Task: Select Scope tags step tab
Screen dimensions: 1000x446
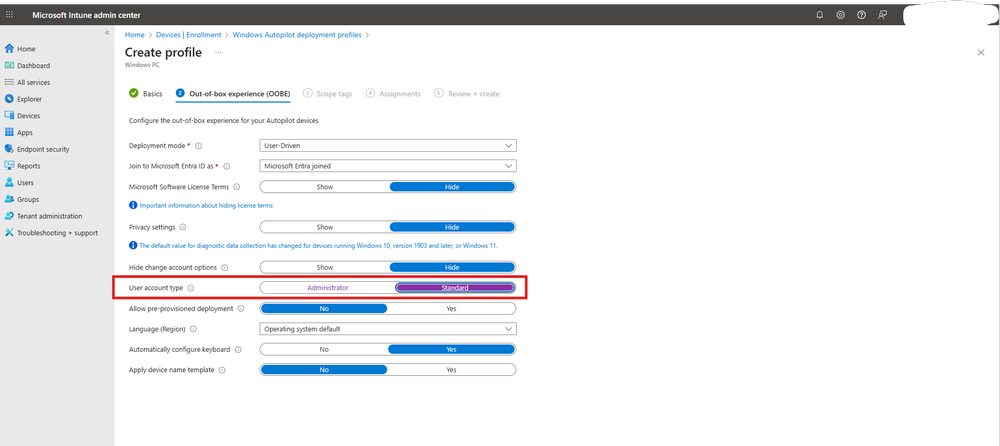Action: pyautogui.click(x=327, y=94)
